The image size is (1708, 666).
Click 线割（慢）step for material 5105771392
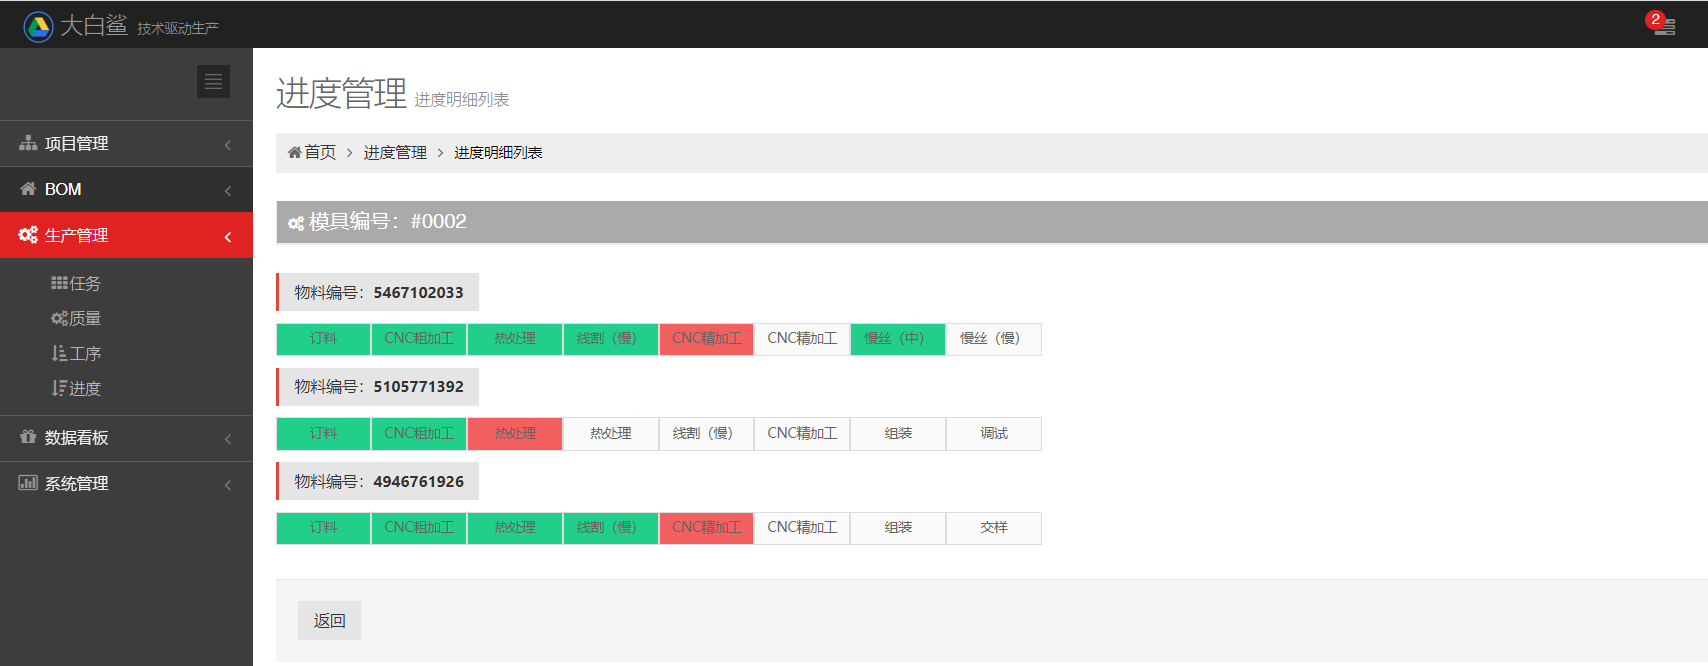(707, 434)
